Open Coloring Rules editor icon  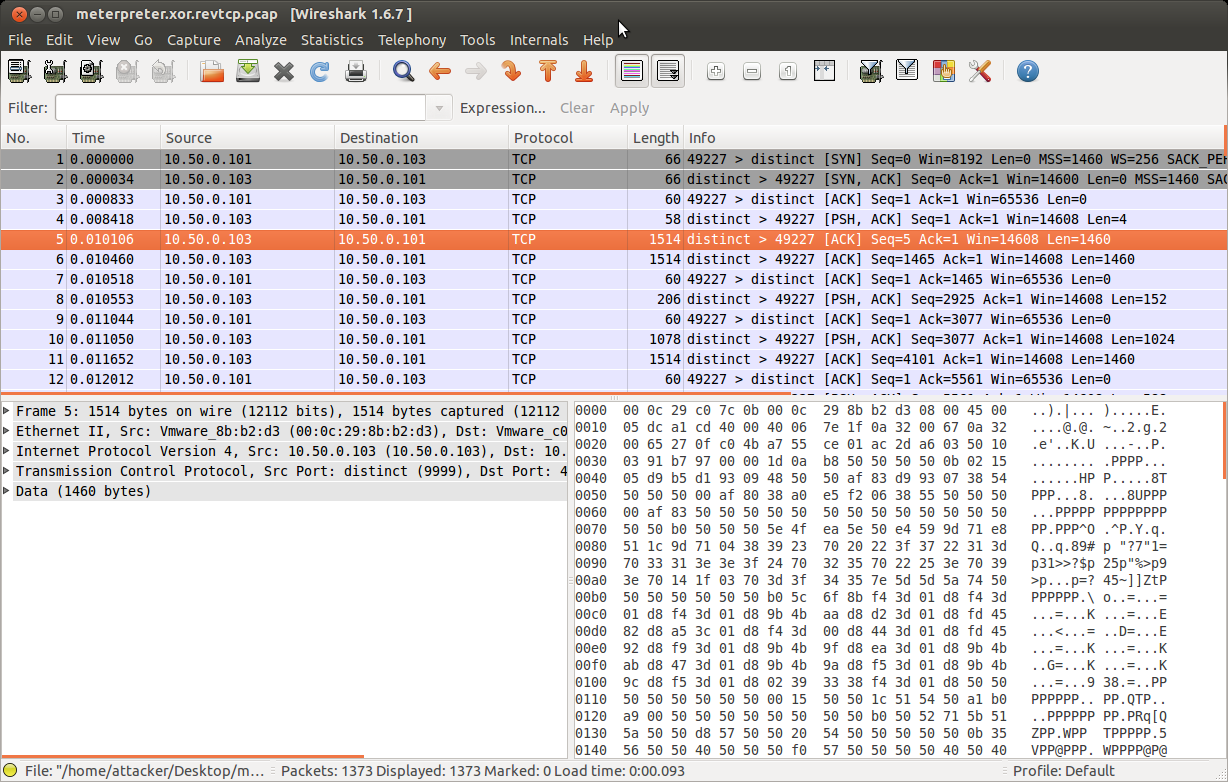pyautogui.click(x=943, y=71)
